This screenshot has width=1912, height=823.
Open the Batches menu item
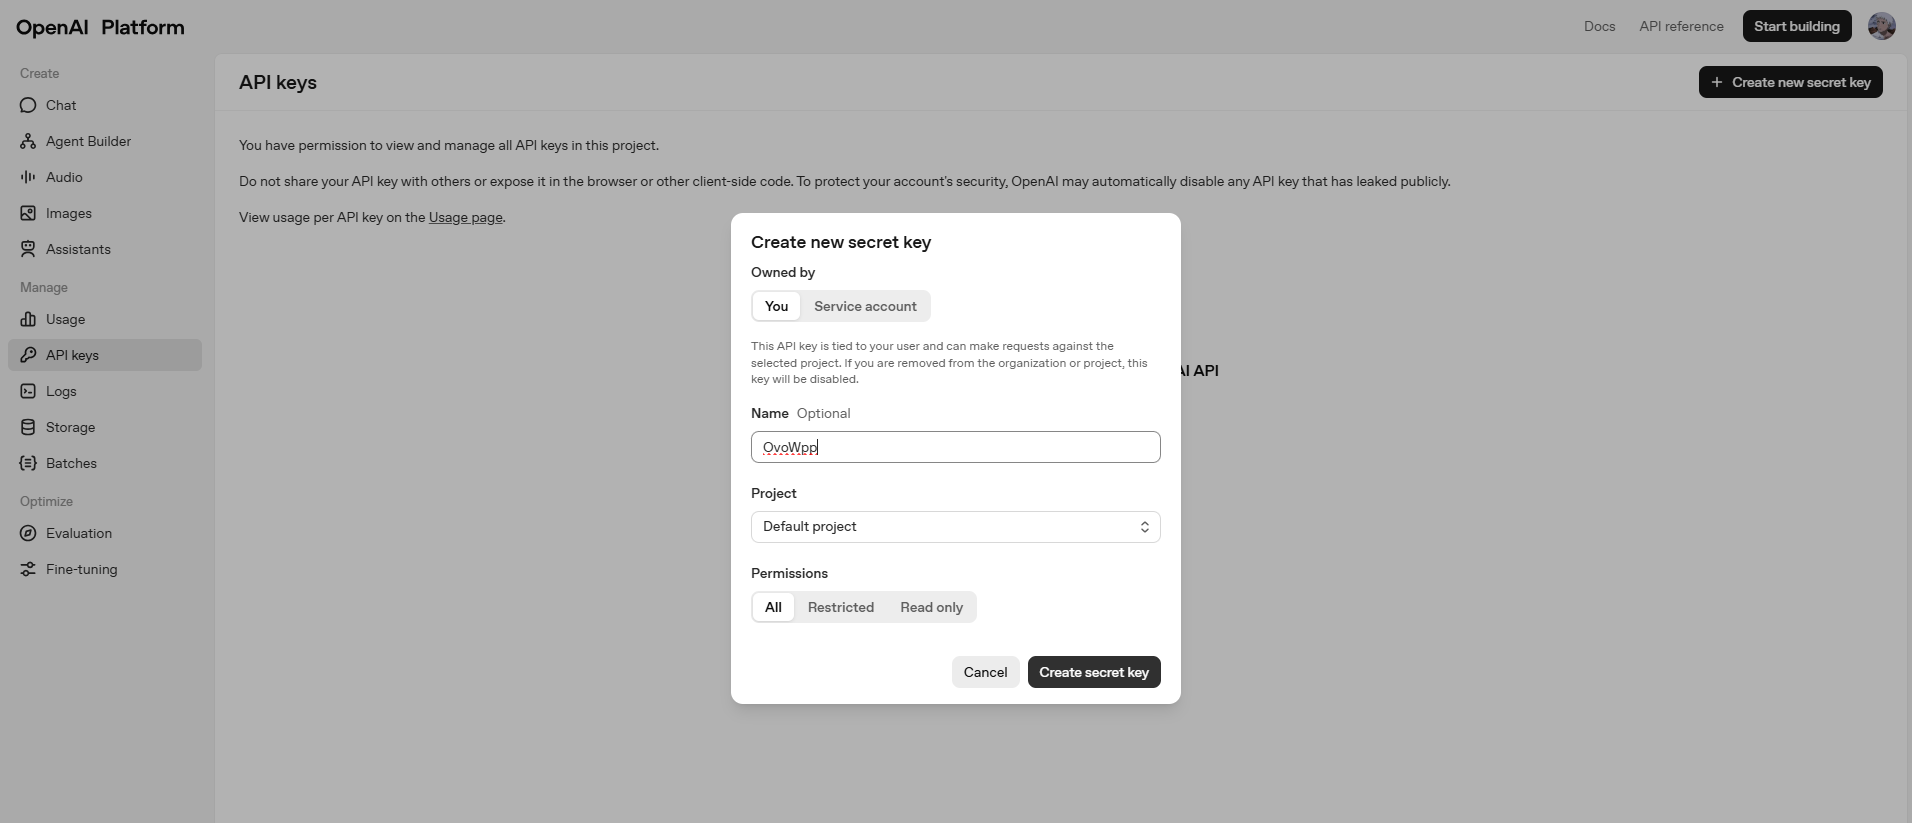click(71, 463)
